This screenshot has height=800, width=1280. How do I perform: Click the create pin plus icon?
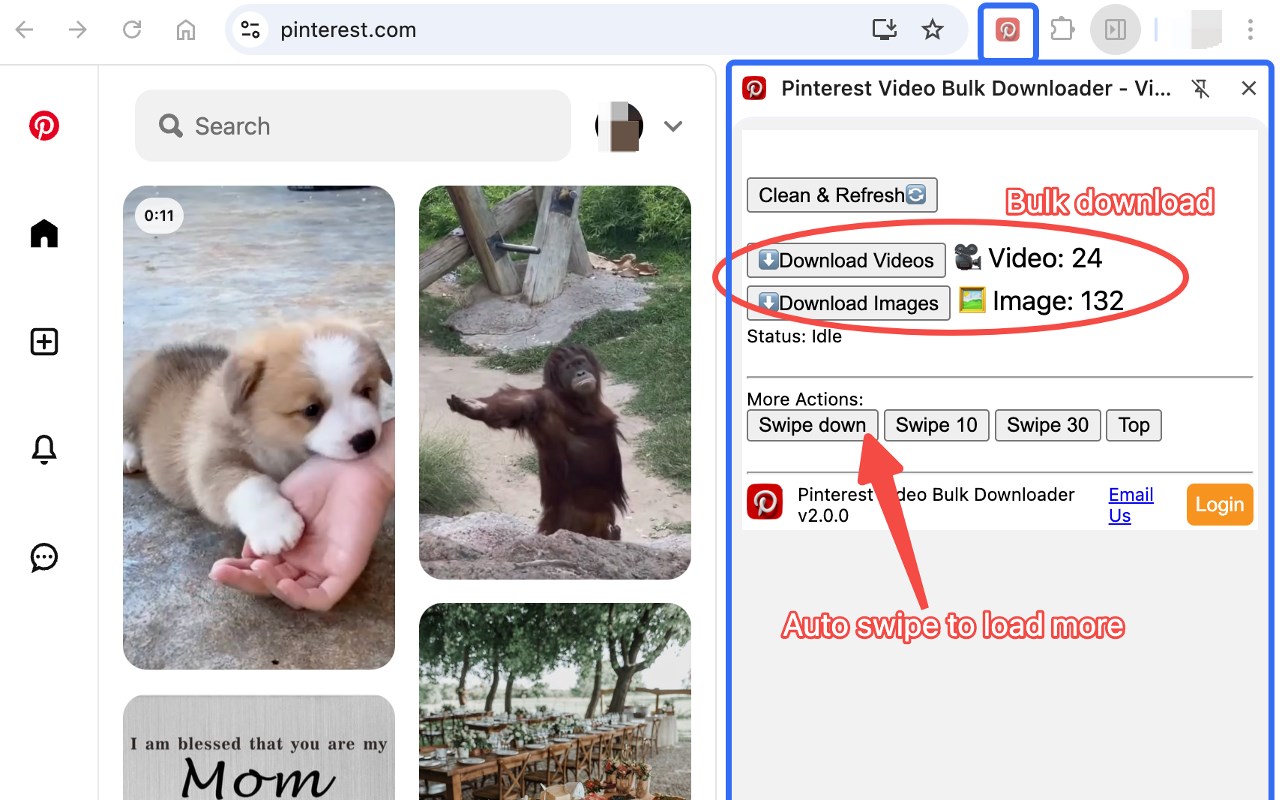point(44,342)
